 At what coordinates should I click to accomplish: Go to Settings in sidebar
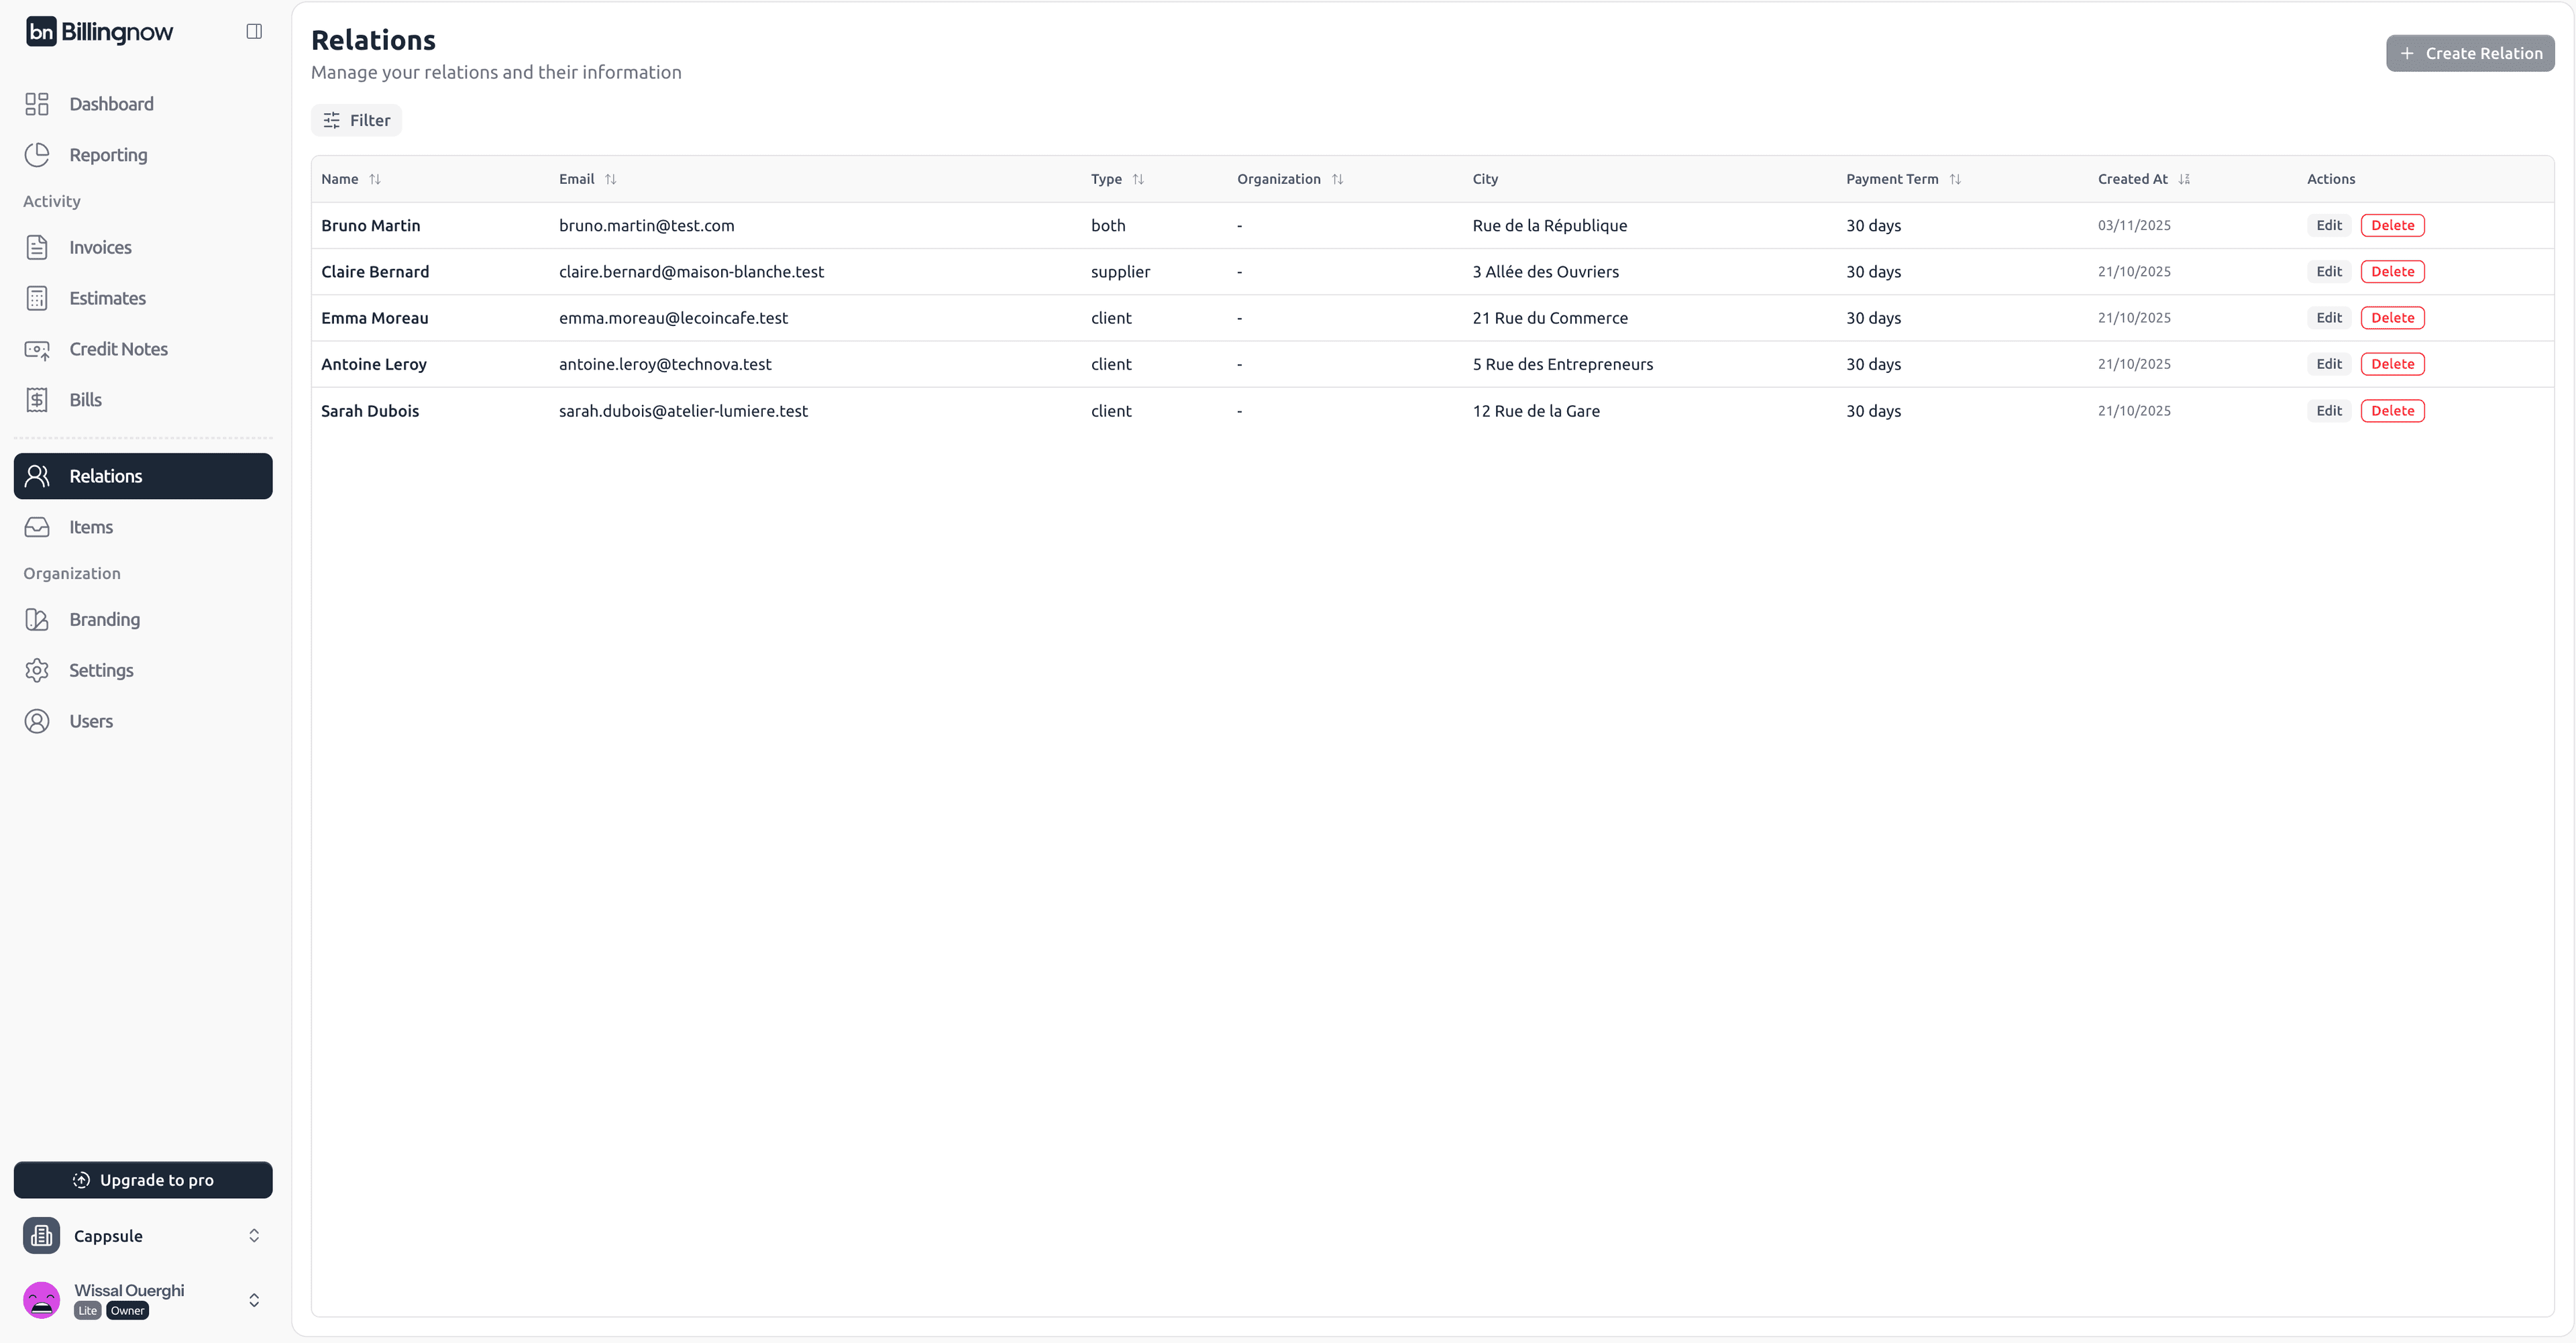click(x=100, y=670)
